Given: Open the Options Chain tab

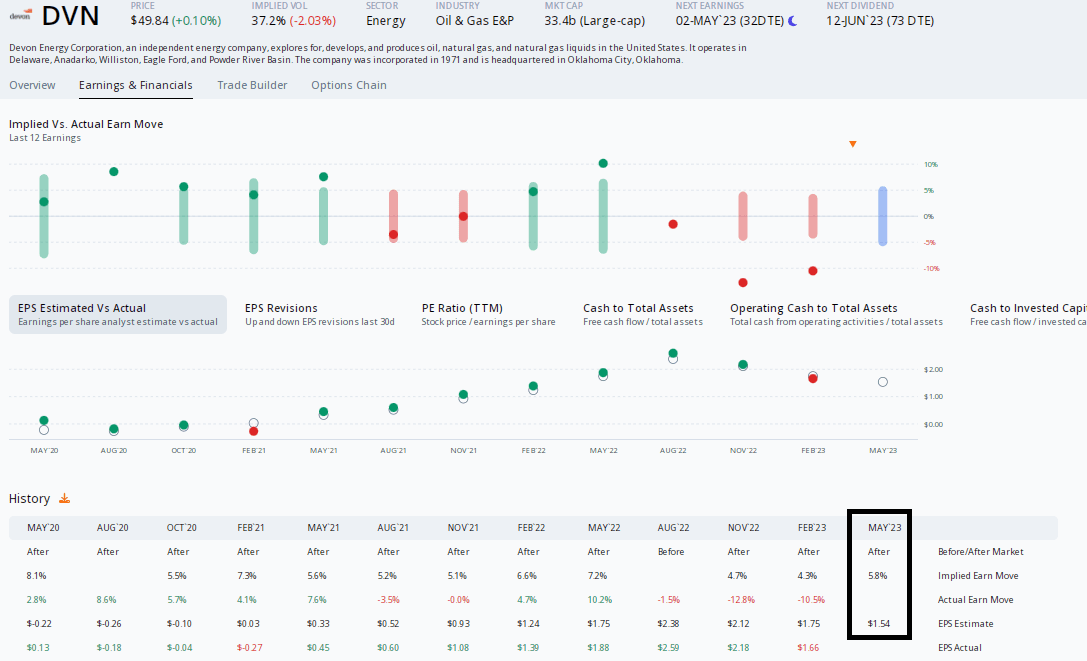Looking at the screenshot, I should tap(349, 85).
